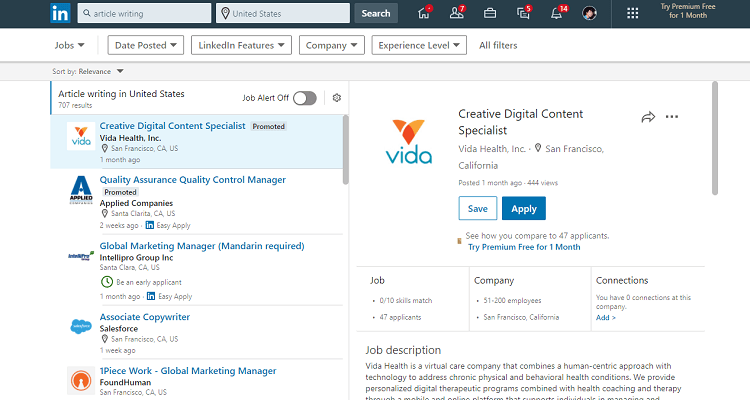Click the Vida logo in job list
The height and width of the screenshot is (400, 750).
tap(81, 136)
